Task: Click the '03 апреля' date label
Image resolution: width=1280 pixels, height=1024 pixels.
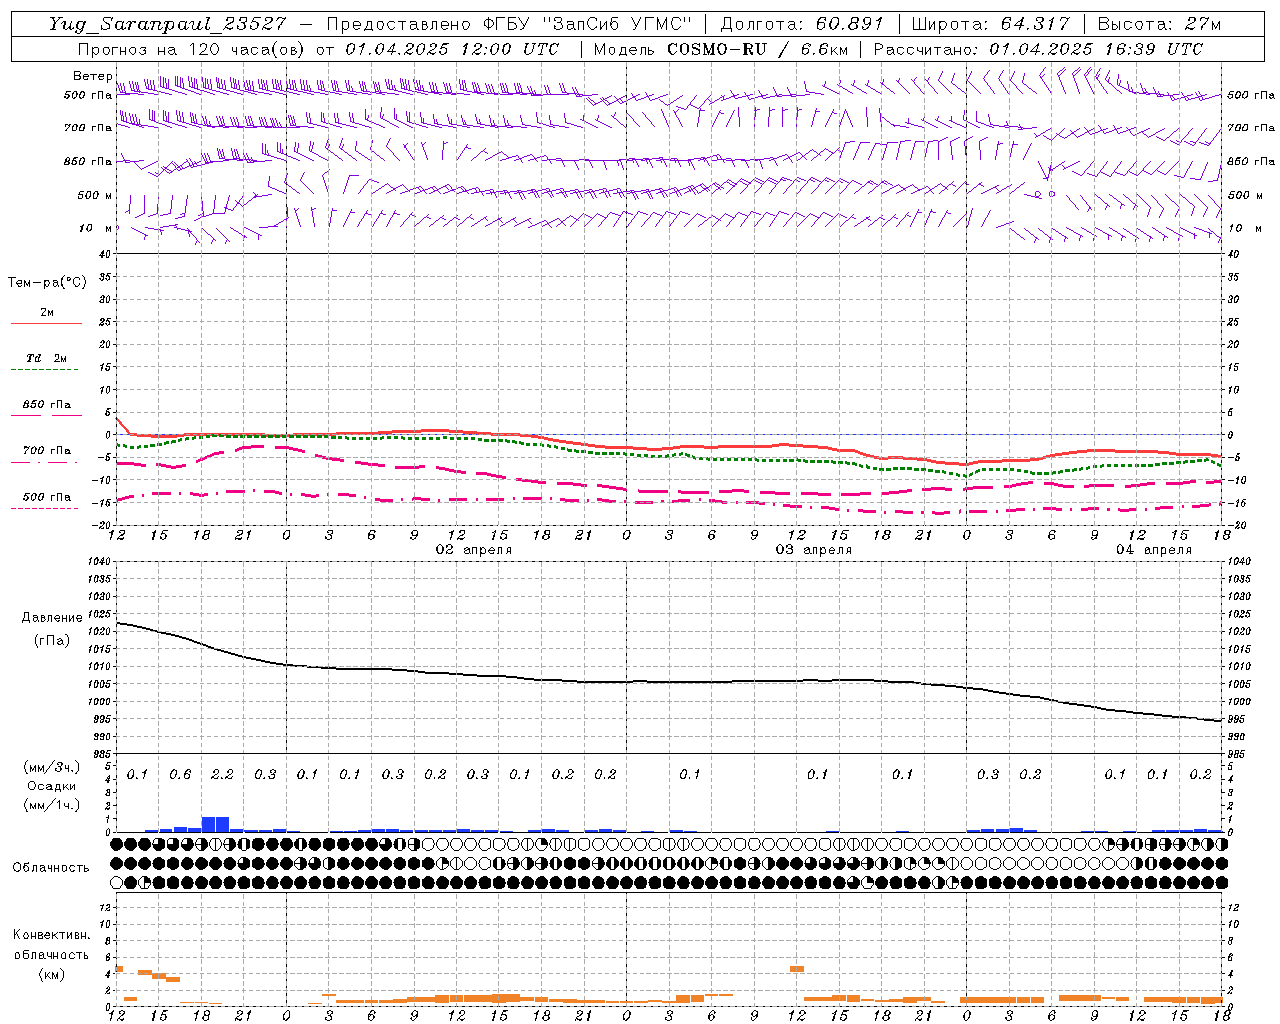Action: (x=814, y=550)
